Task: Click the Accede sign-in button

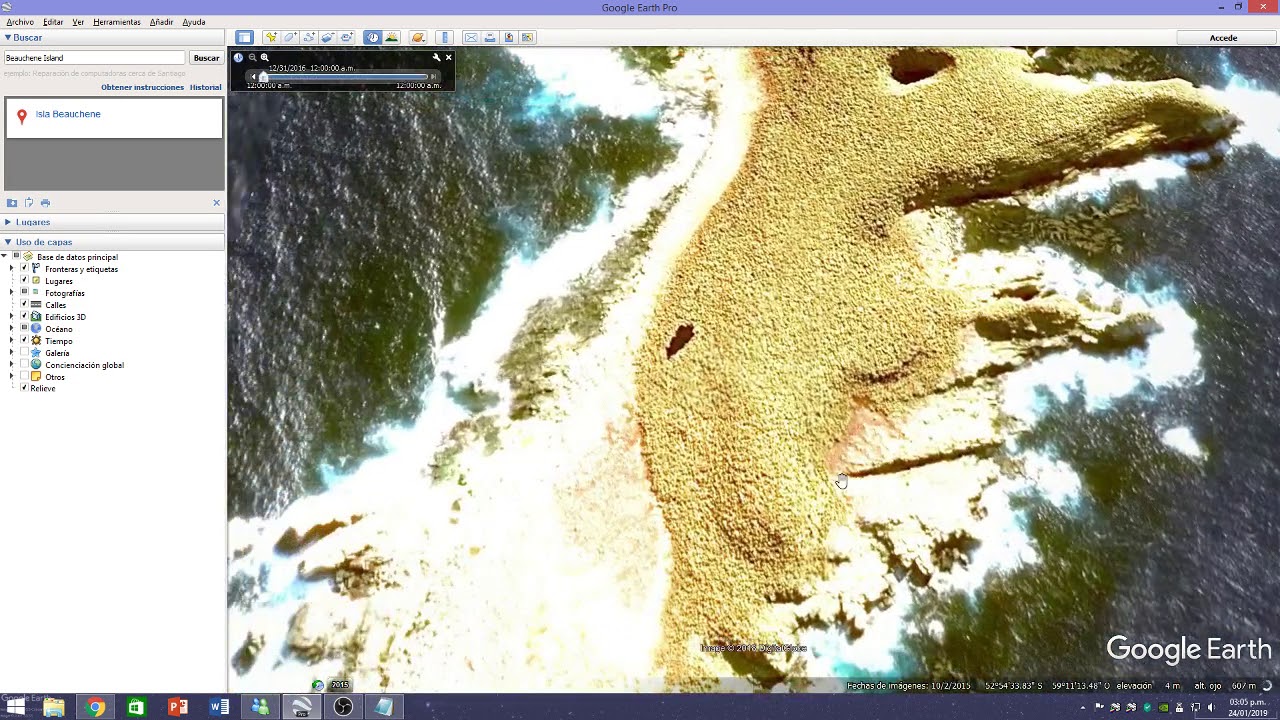Action: click(x=1224, y=38)
